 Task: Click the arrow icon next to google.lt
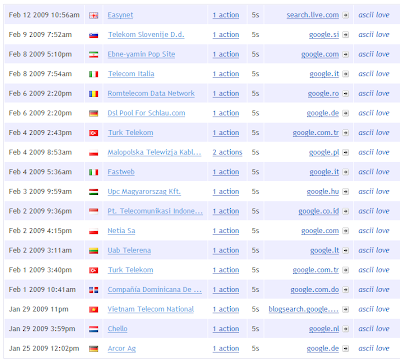[346, 250]
